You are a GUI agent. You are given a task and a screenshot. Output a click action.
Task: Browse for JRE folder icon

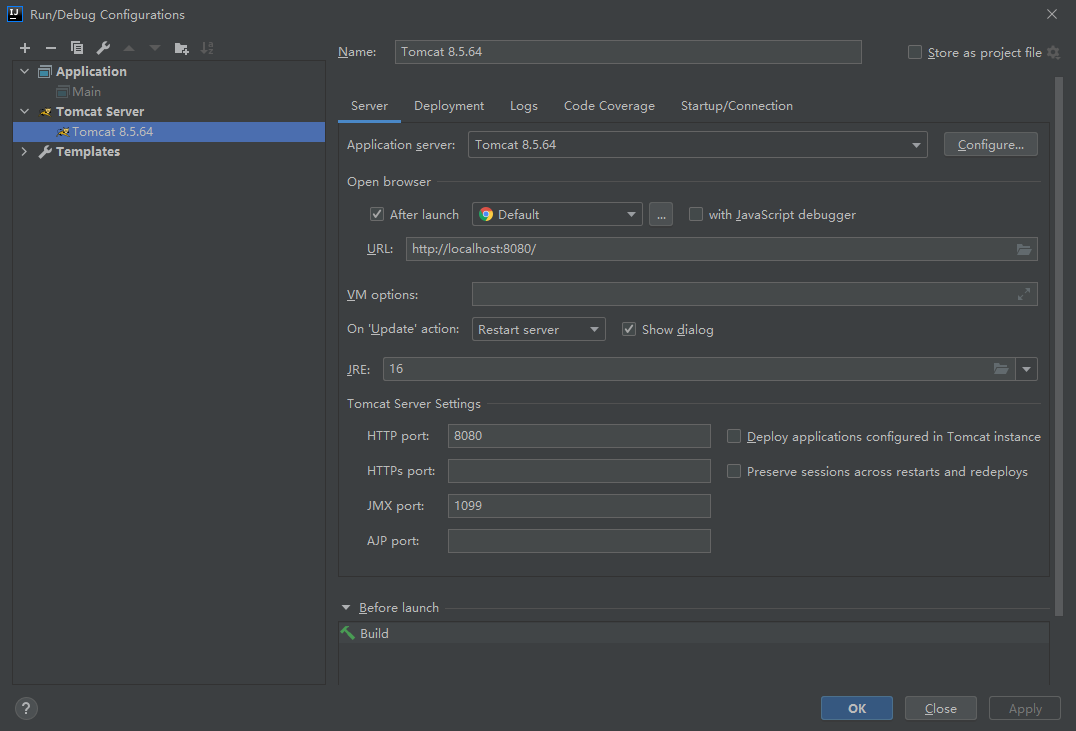1001,369
